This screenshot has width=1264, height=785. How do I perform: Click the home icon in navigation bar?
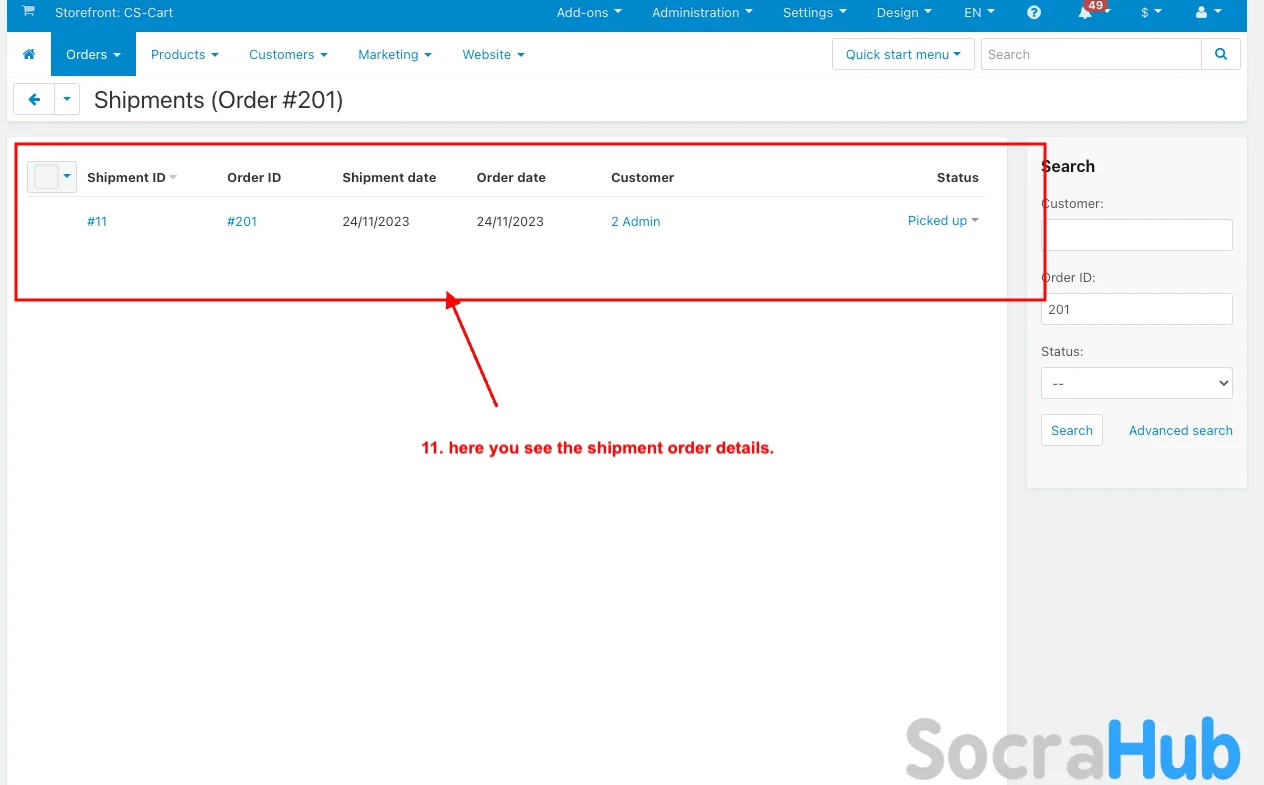pos(29,55)
